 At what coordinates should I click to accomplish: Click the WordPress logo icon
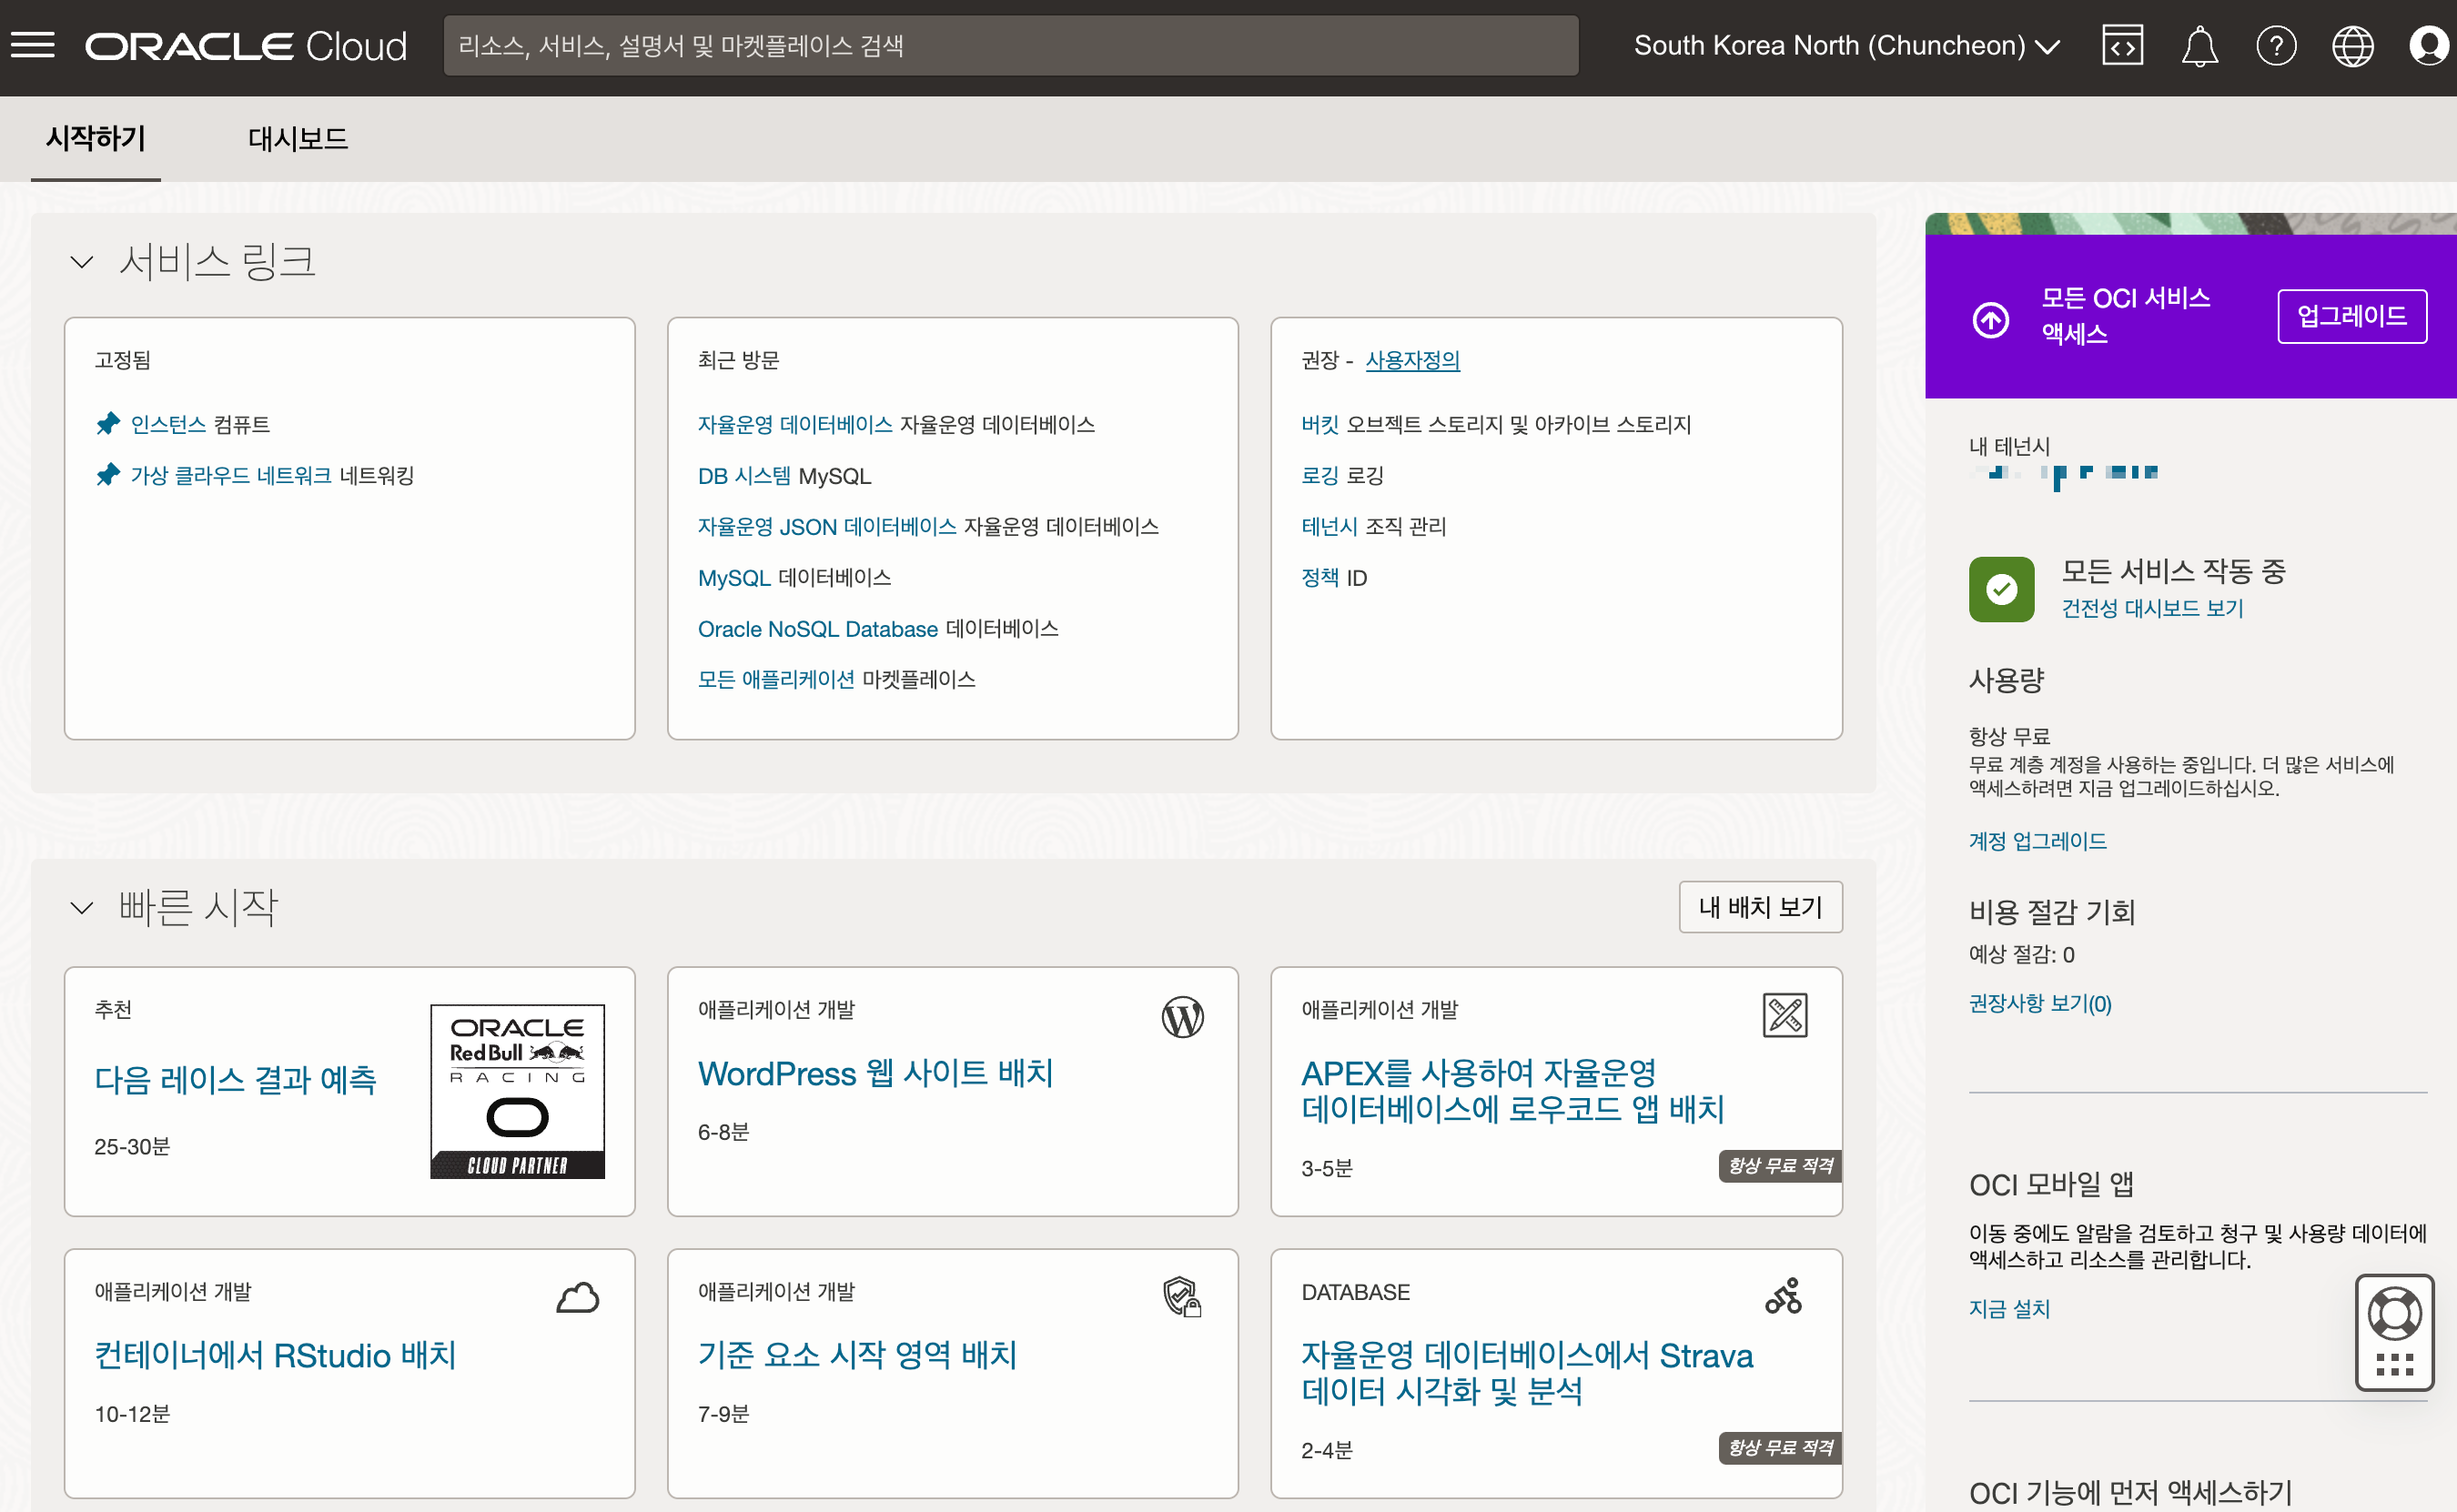1182,1017
